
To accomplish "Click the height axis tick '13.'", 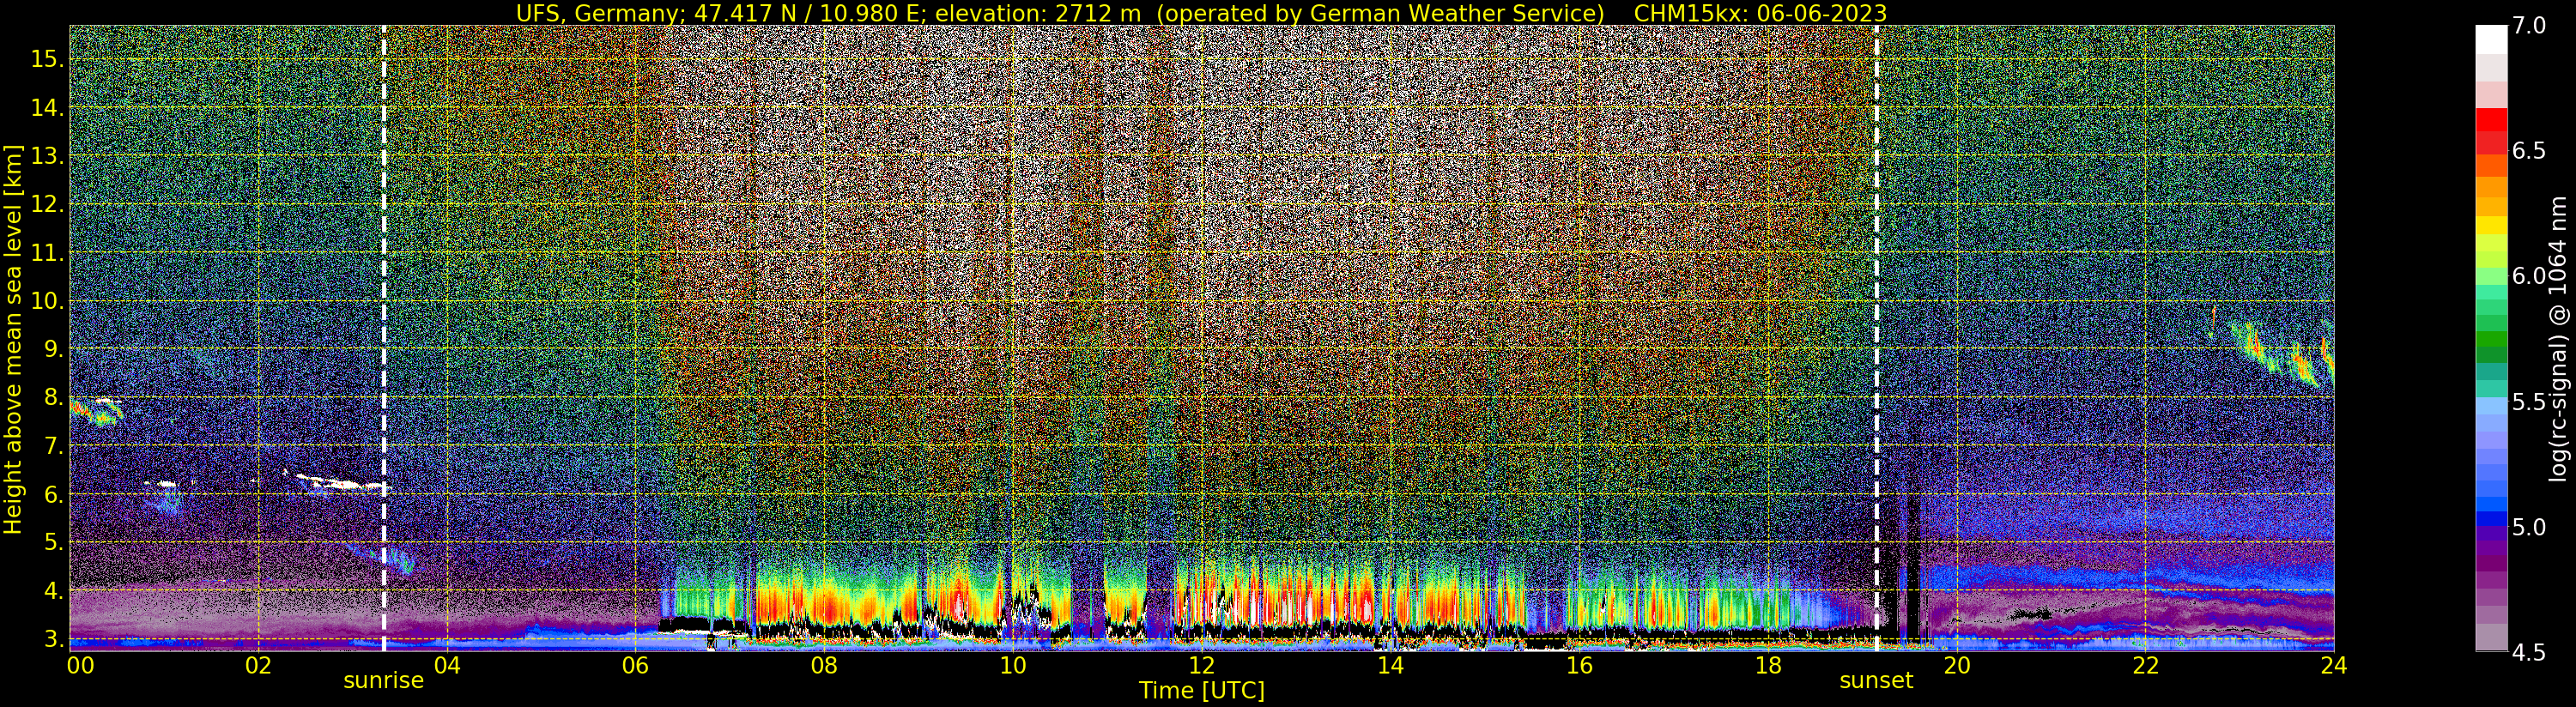I will click(x=47, y=157).
